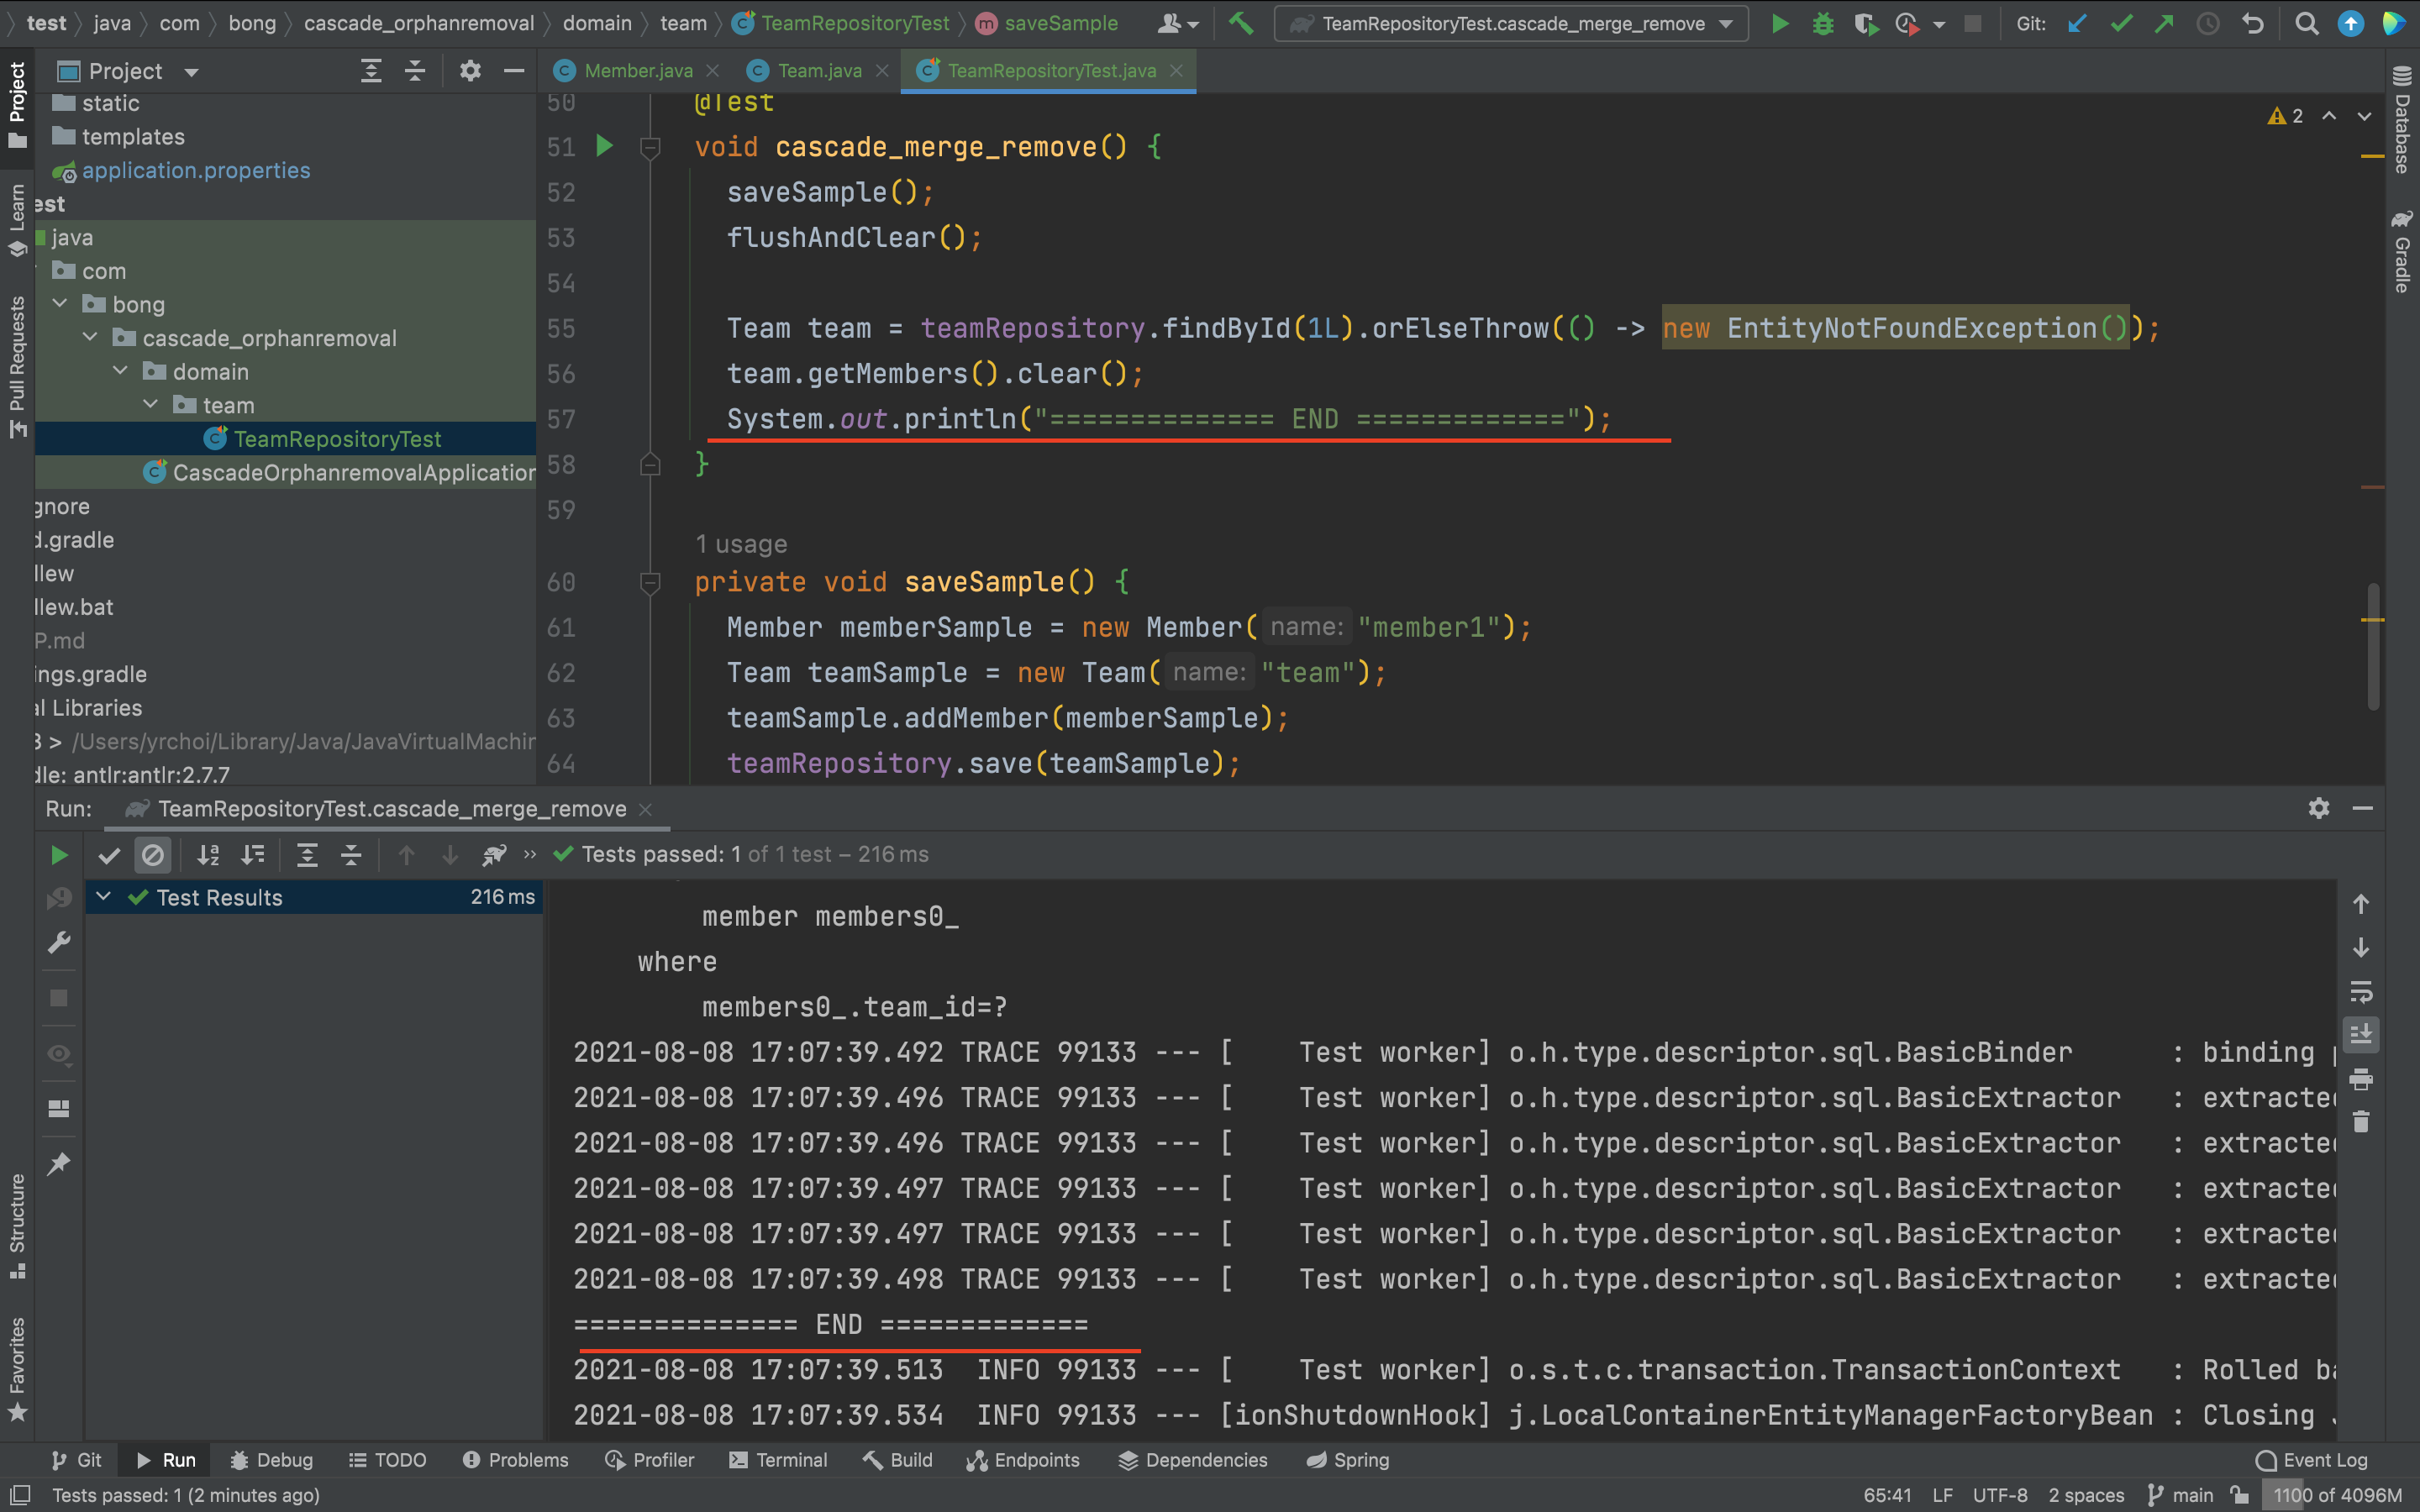
Task: Click the clear console trash icon
Action: tap(2361, 1122)
